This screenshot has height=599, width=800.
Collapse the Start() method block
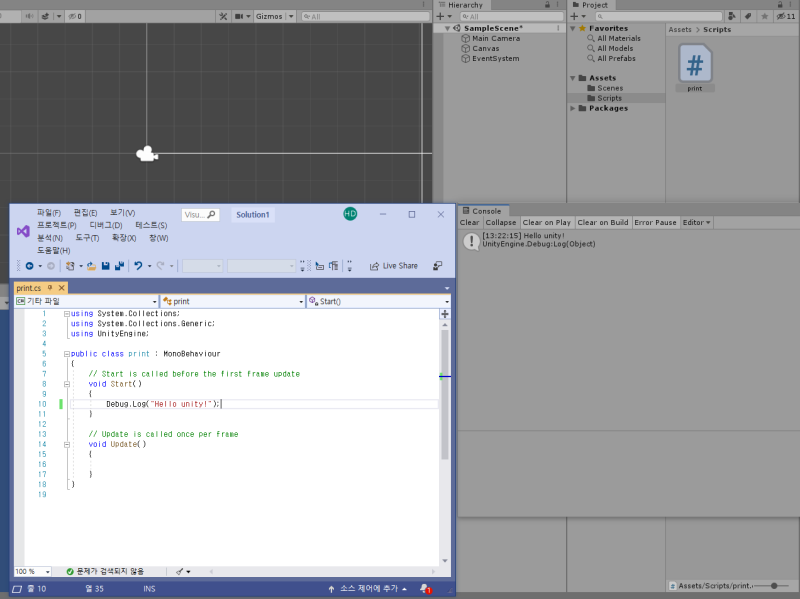click(x=67, y=384)
